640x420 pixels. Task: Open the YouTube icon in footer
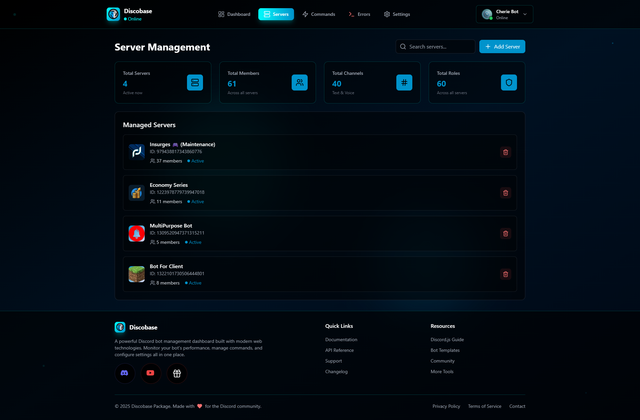point(151,373)
